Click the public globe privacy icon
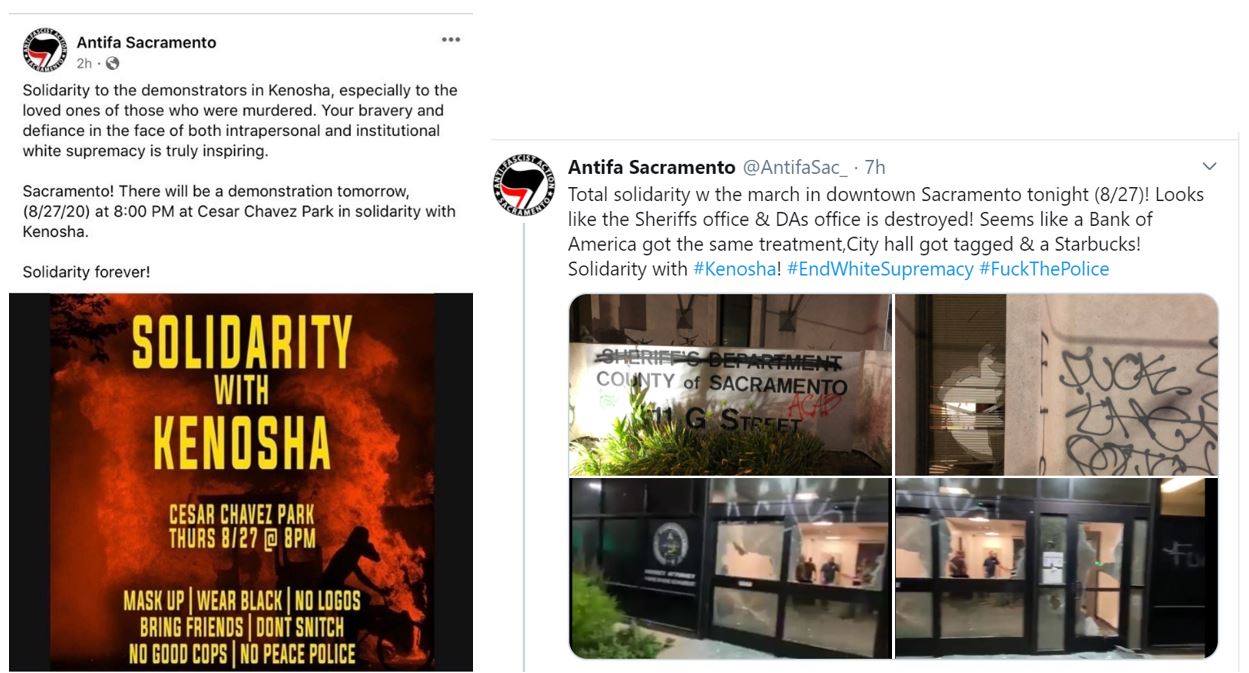This screenshot has height=673, width=1249. tap(112, 63)
